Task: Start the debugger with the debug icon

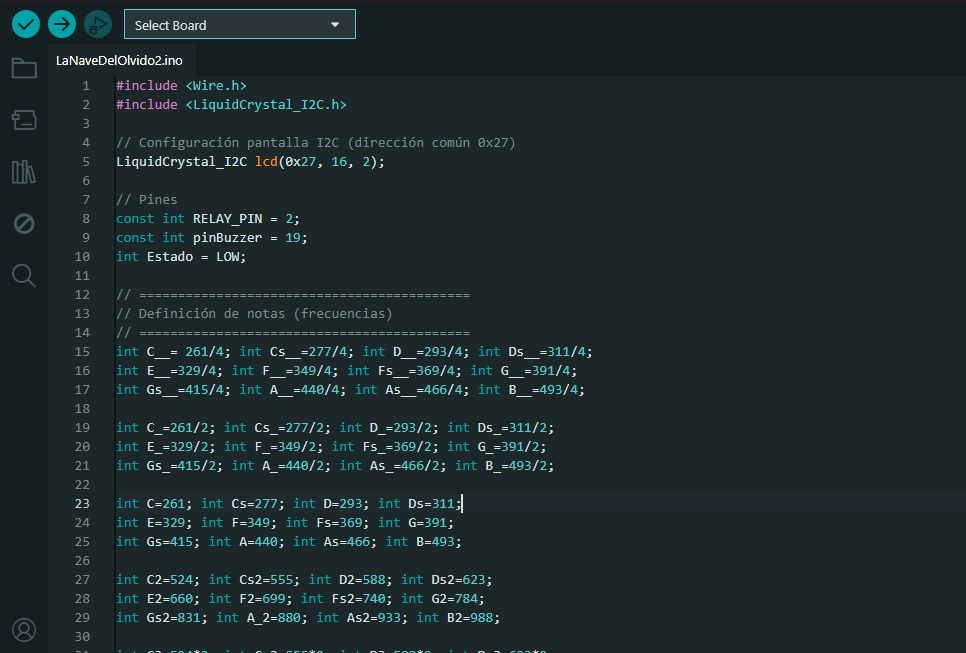Action: [98, 25]
